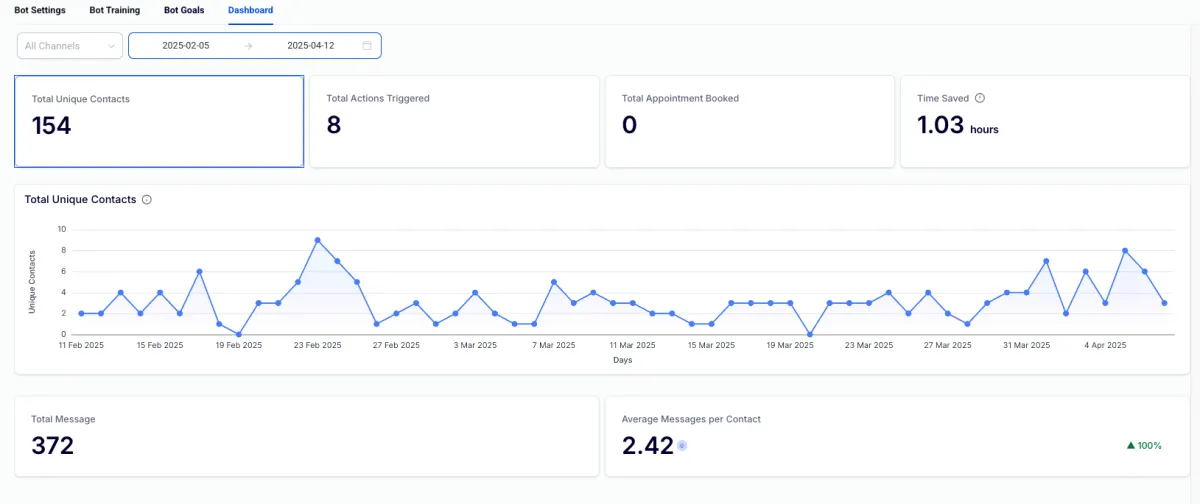Select the Total Appointment Booked card
This screenshot has height=504, width=1200.
tap(749, 121)
